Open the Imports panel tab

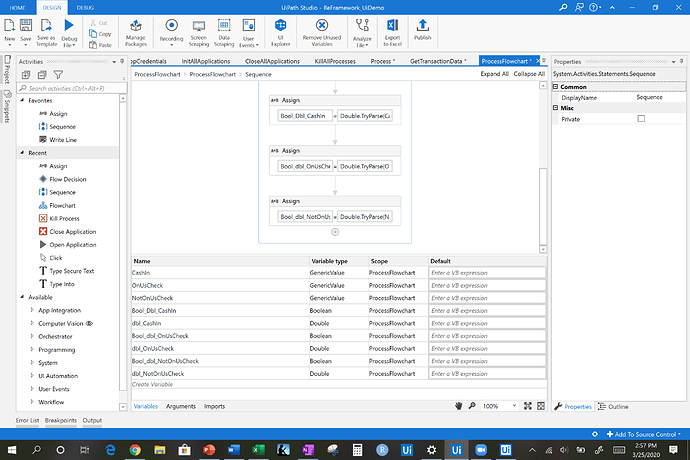pyautogui.click(x=214, y=406)
